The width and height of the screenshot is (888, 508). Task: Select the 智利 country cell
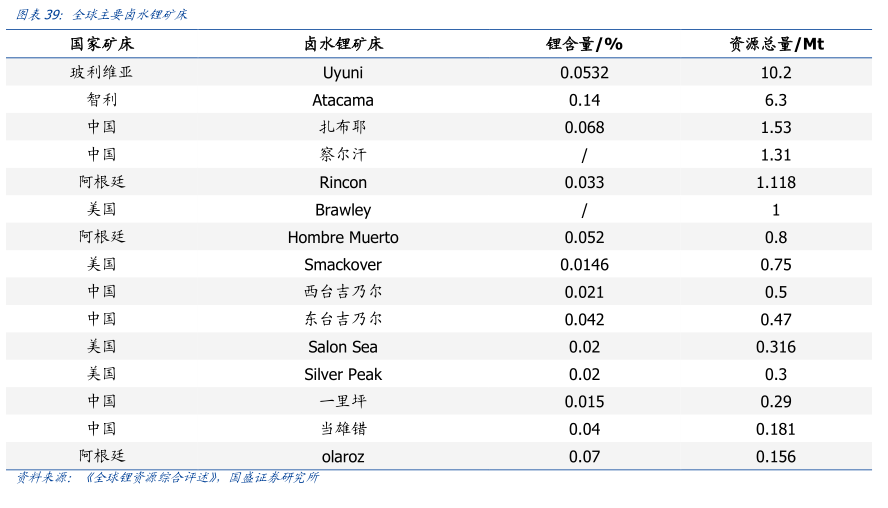click(101, 100)
